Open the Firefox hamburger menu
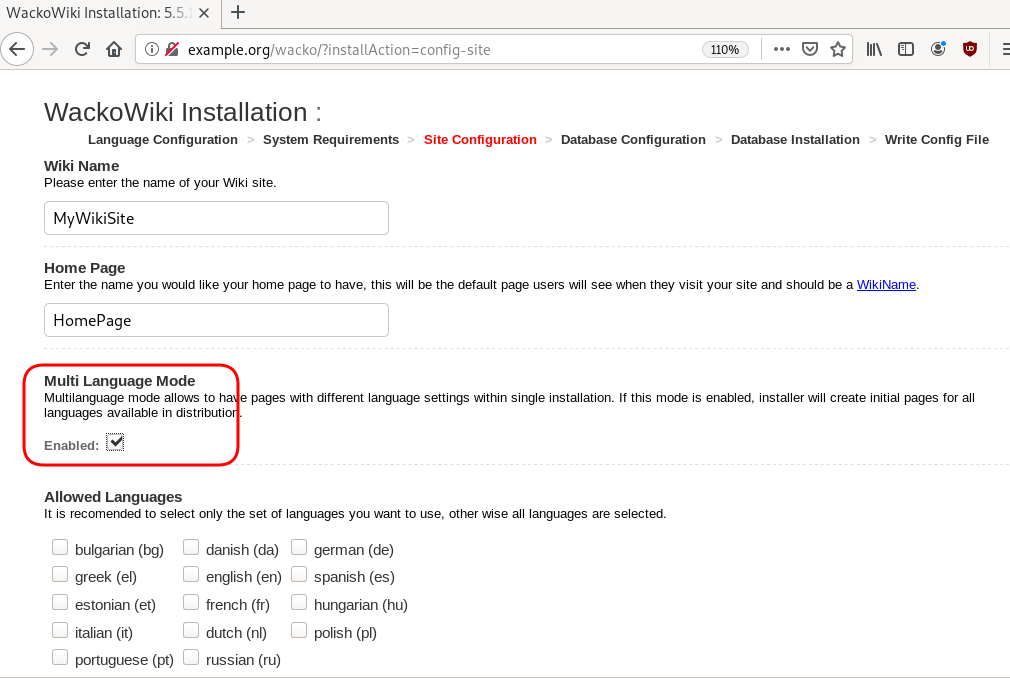This screenshot has width=1010, height=678. pyautogui.click(x=1003, y=49)
